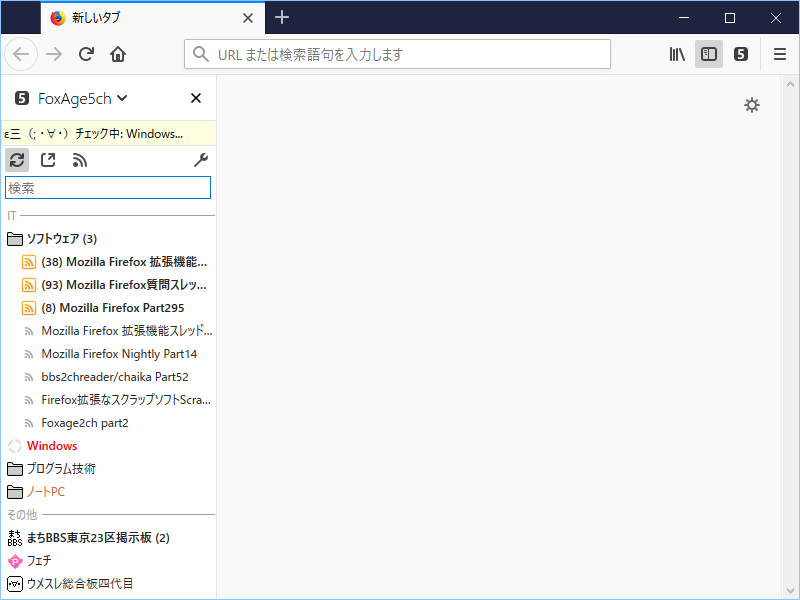Open Foxage2ch part2 thread
The height and width of the screenshot is (600, 800).
point(85,423)
